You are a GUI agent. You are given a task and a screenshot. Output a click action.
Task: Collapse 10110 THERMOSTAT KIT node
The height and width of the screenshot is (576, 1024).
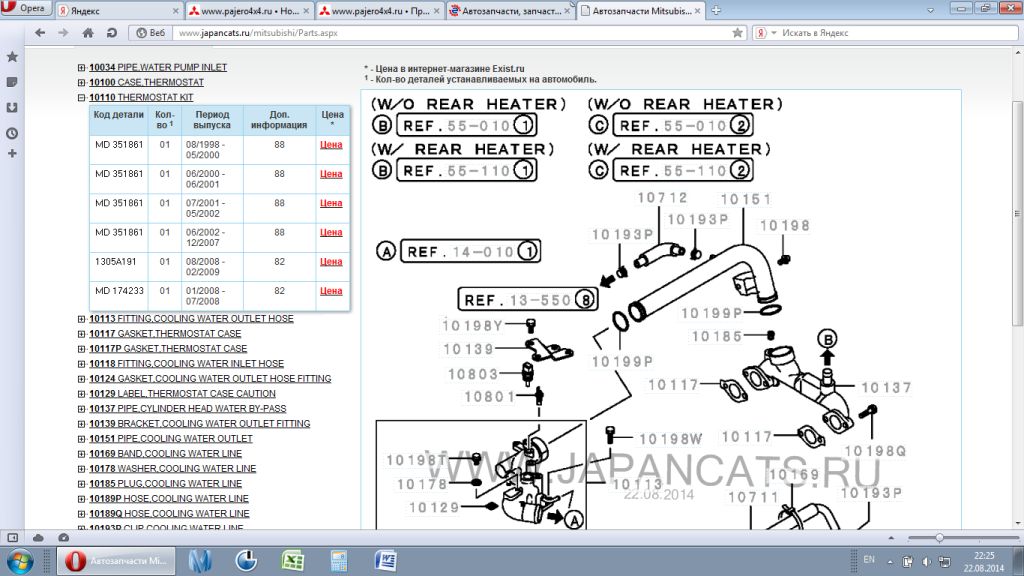tap(82, 97)
